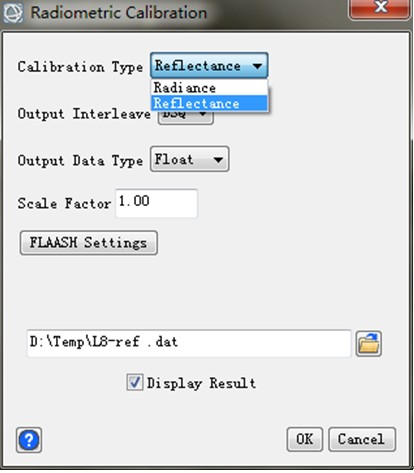414x473 pixels.
Task: Confirm with the OK button
Action: pos(305,439)
